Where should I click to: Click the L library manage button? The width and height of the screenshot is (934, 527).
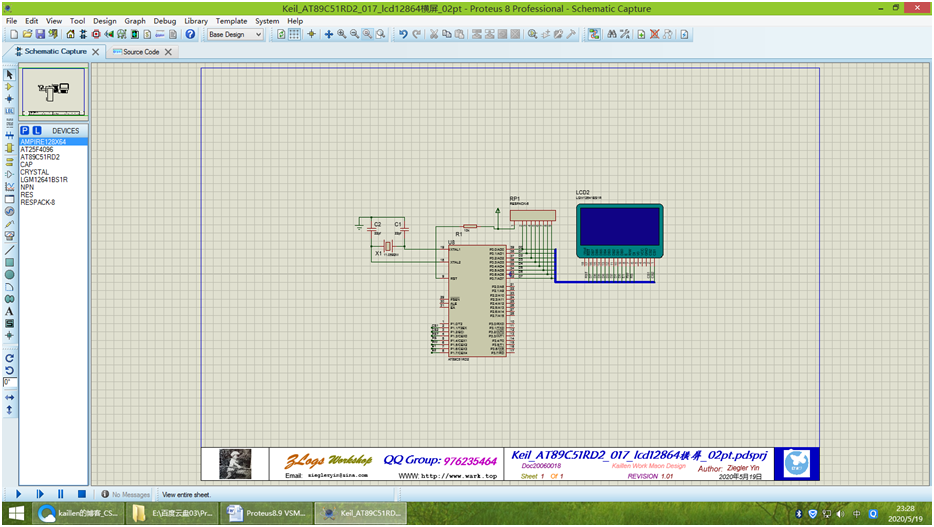click(37, 130)
